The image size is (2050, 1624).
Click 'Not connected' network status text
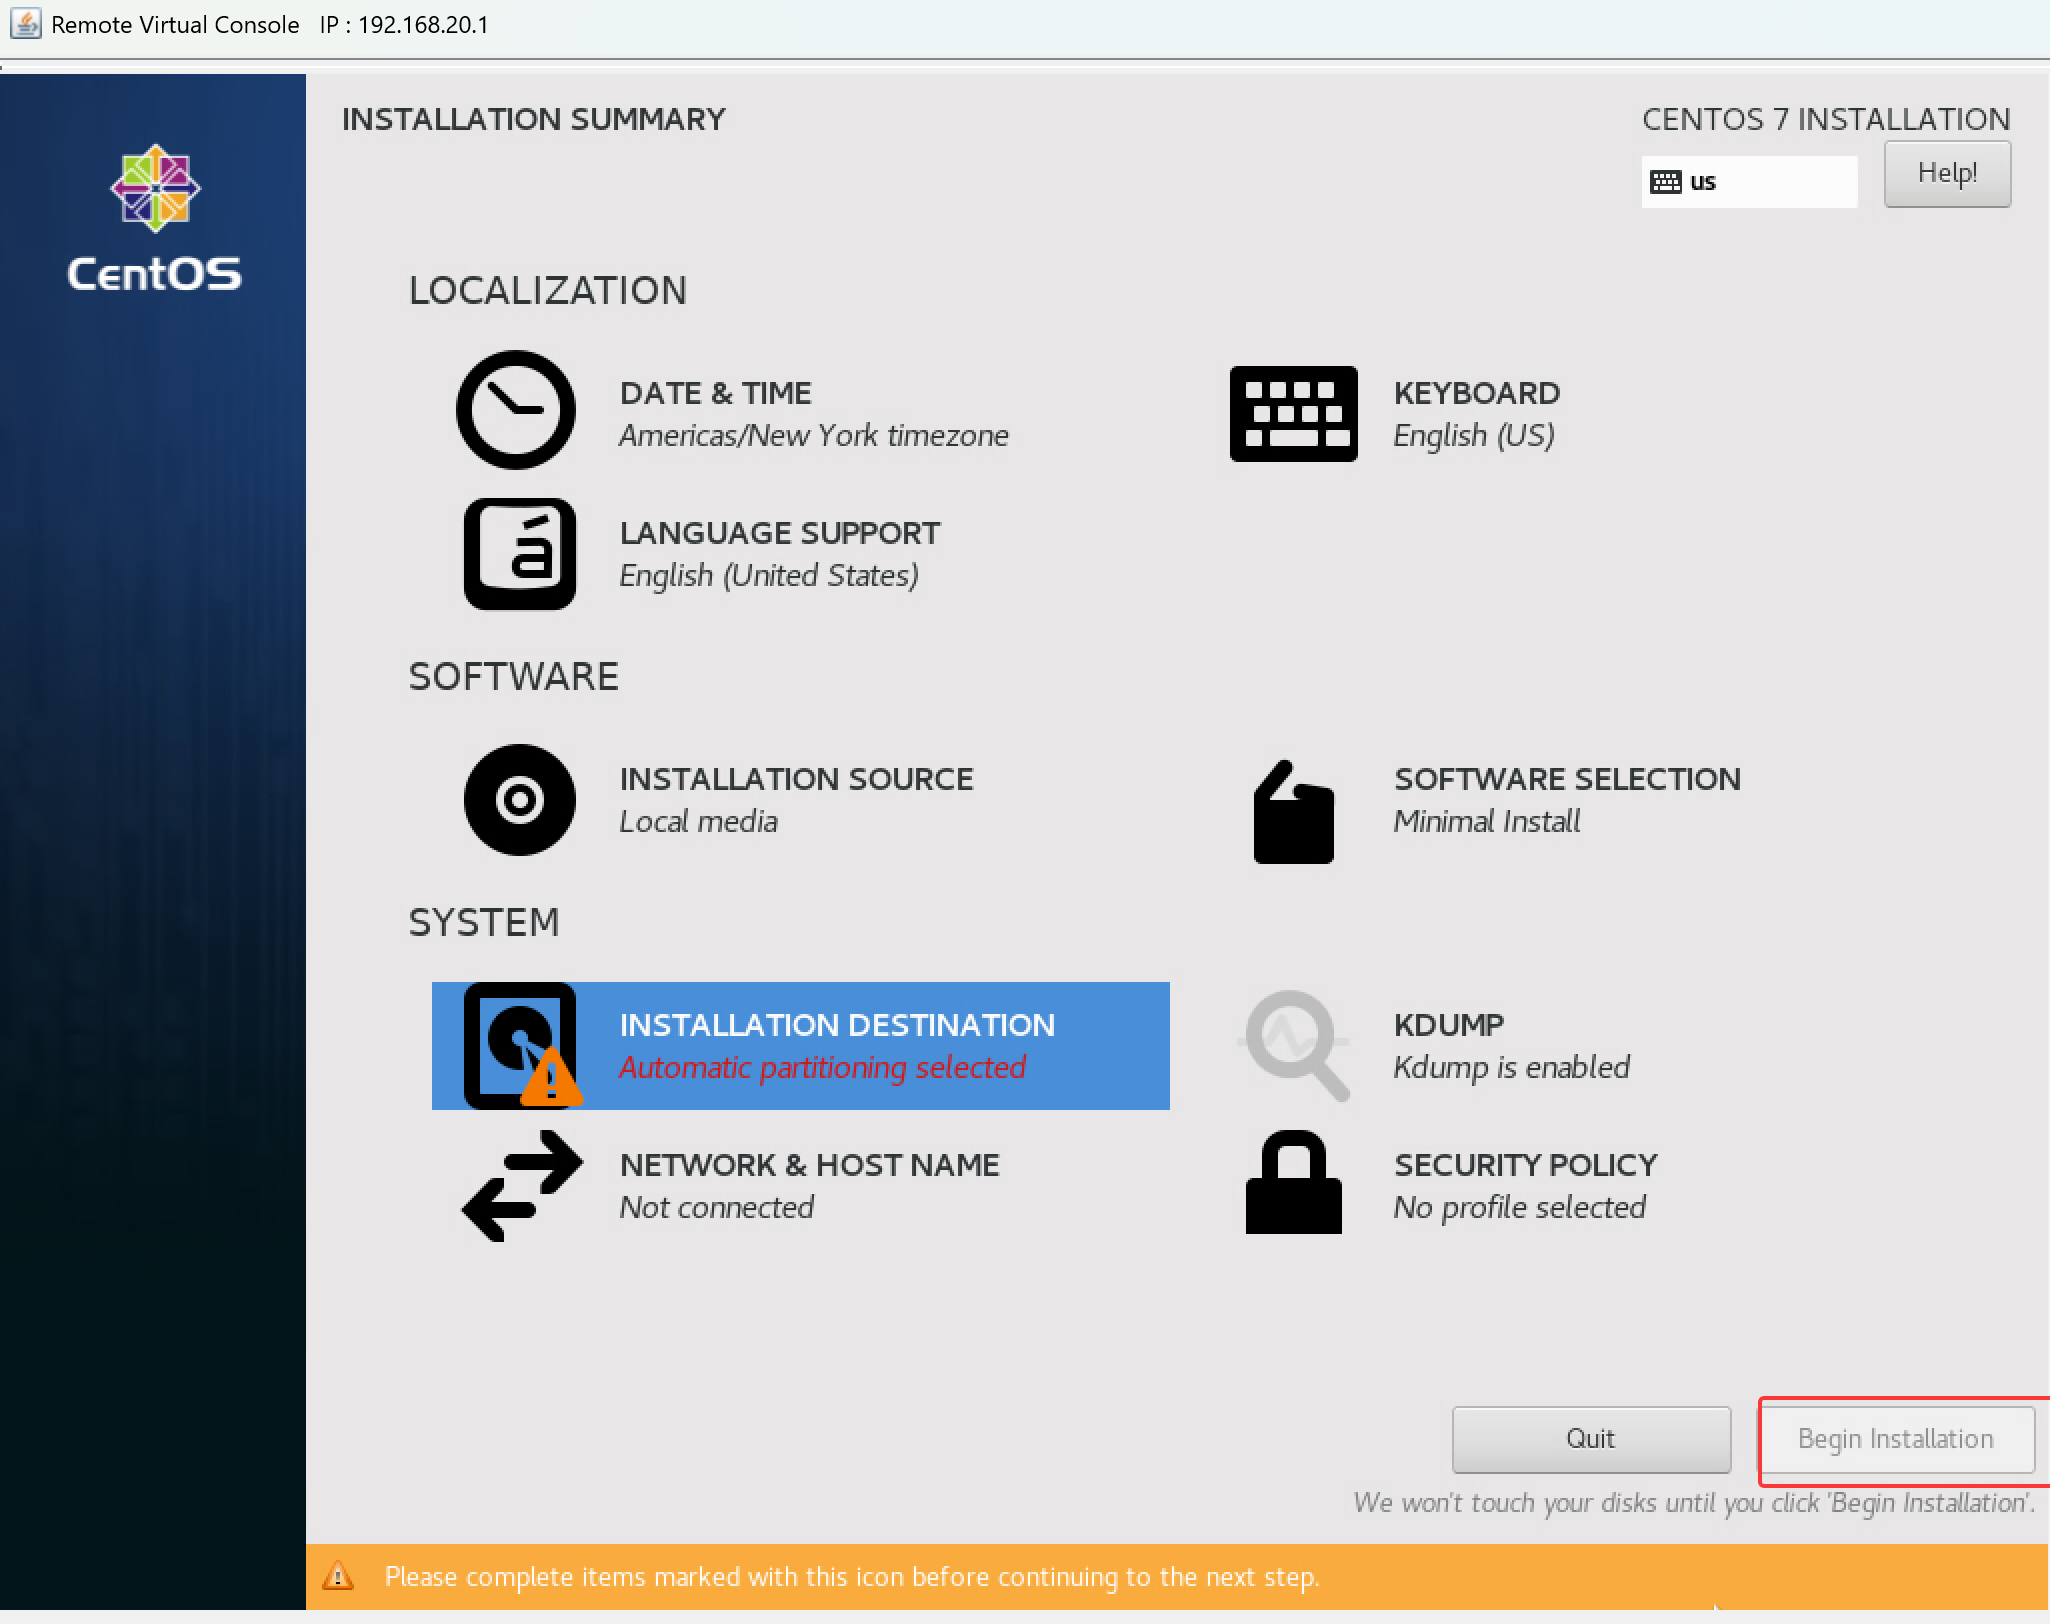(716, 1207)
